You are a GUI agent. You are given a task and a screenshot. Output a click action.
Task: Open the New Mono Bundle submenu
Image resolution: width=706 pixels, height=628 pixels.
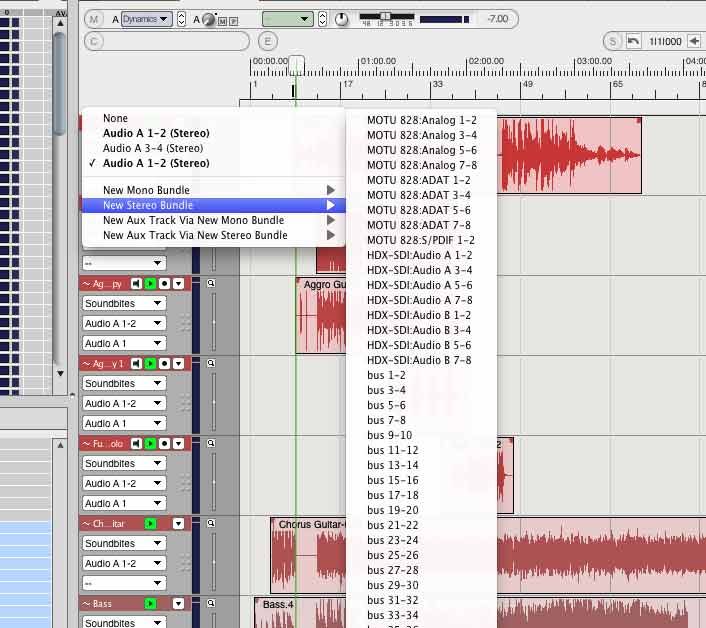tap(213, 190)
